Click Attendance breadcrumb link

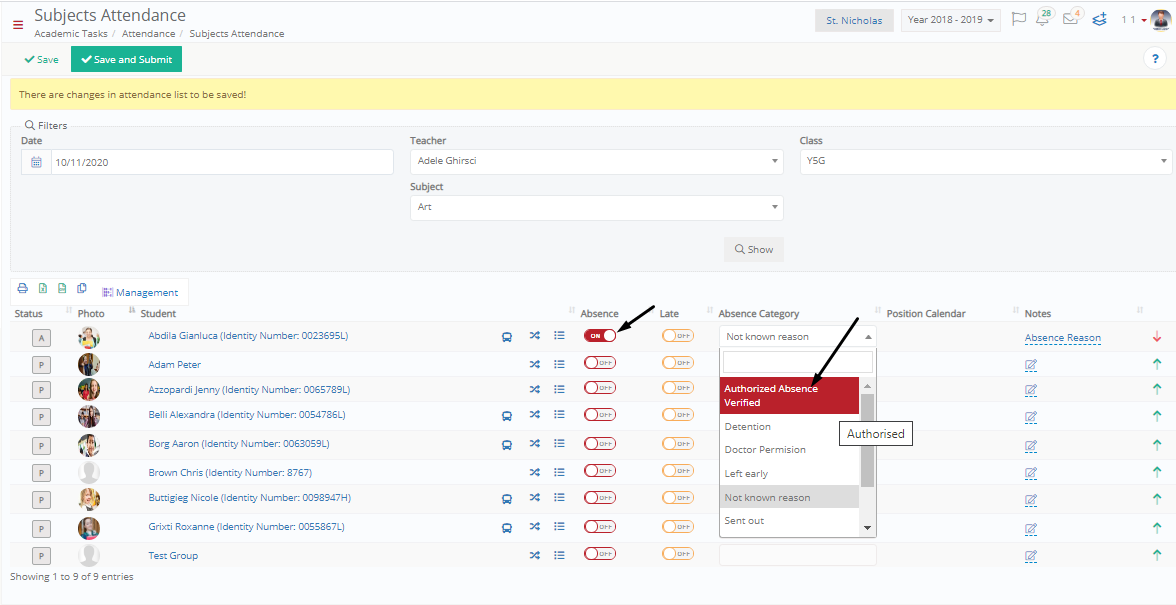pyautogui.click(x=148, y=34)
